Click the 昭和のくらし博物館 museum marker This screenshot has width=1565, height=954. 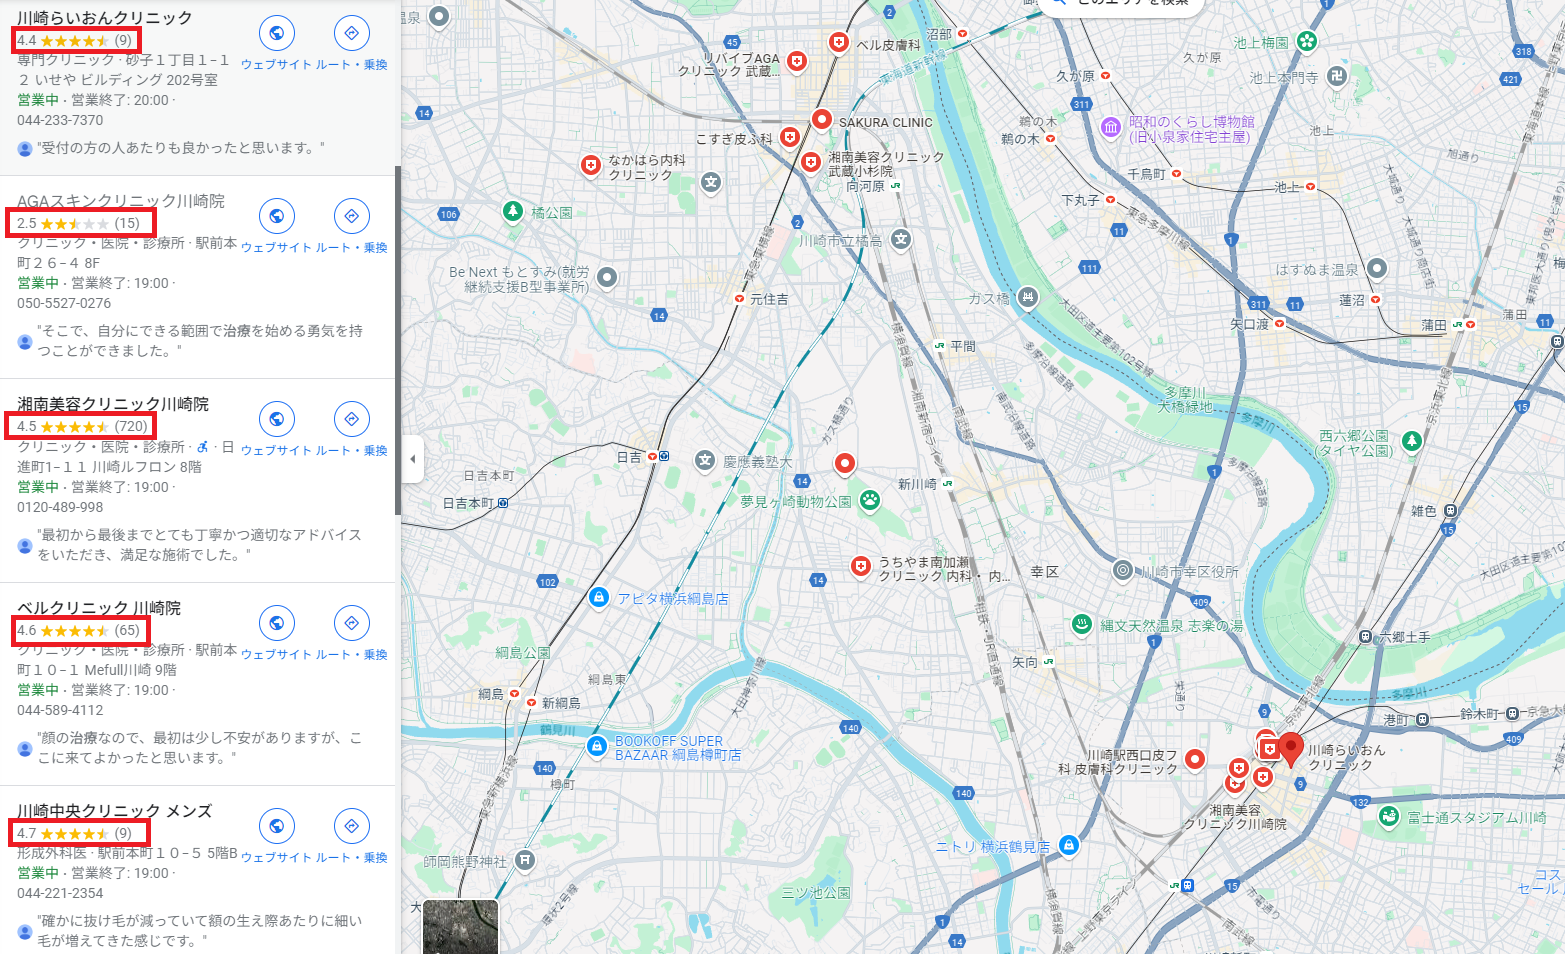tap(1111, 127)
